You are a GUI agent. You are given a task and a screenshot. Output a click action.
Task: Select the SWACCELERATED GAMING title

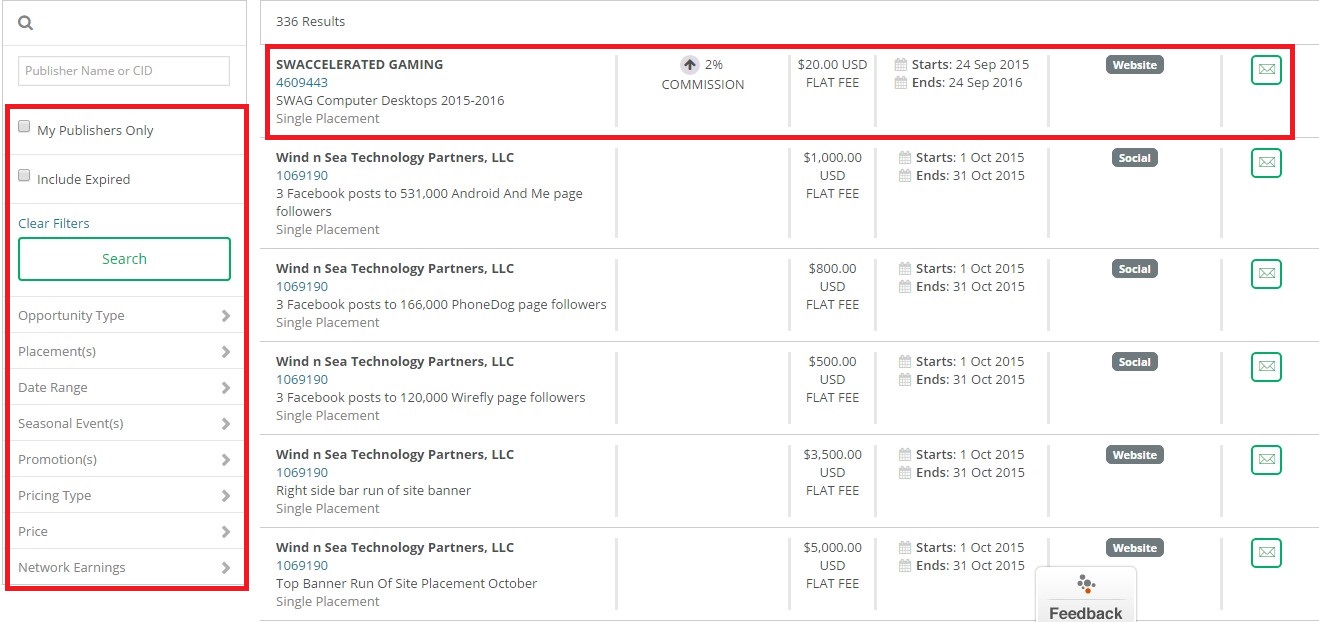pyautogui.click(x=360, y=64)
